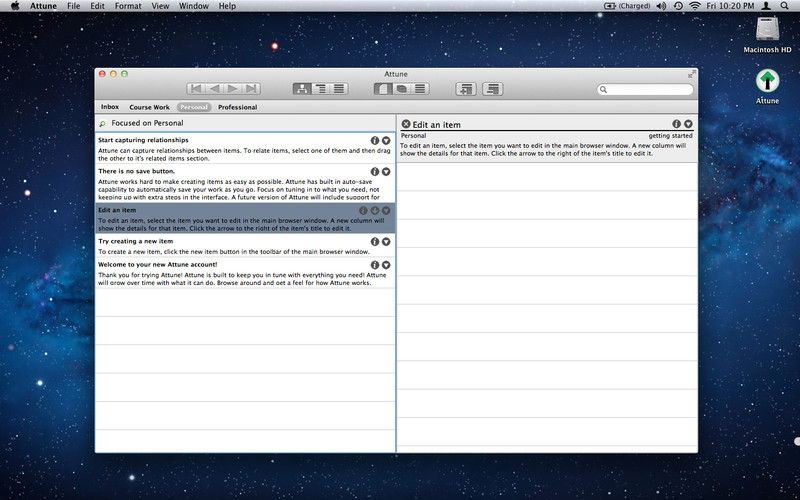The width and height of the screenshot is (800, 500).
Task: Click the search field in Attune toolbar
Action: point(645,89)
